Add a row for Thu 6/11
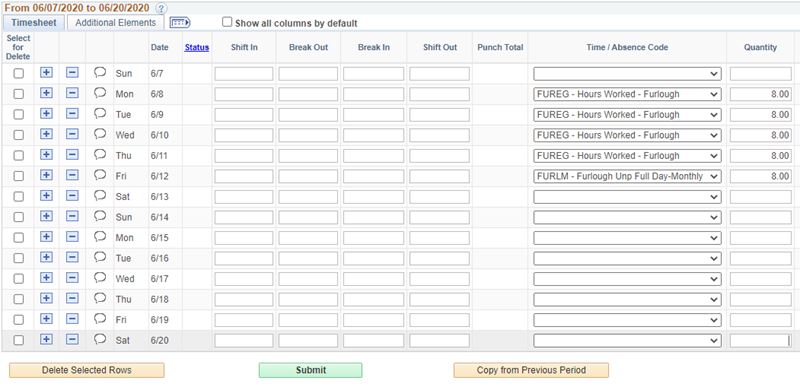Screen dimensions: 800x387 (x=46, y=154)
